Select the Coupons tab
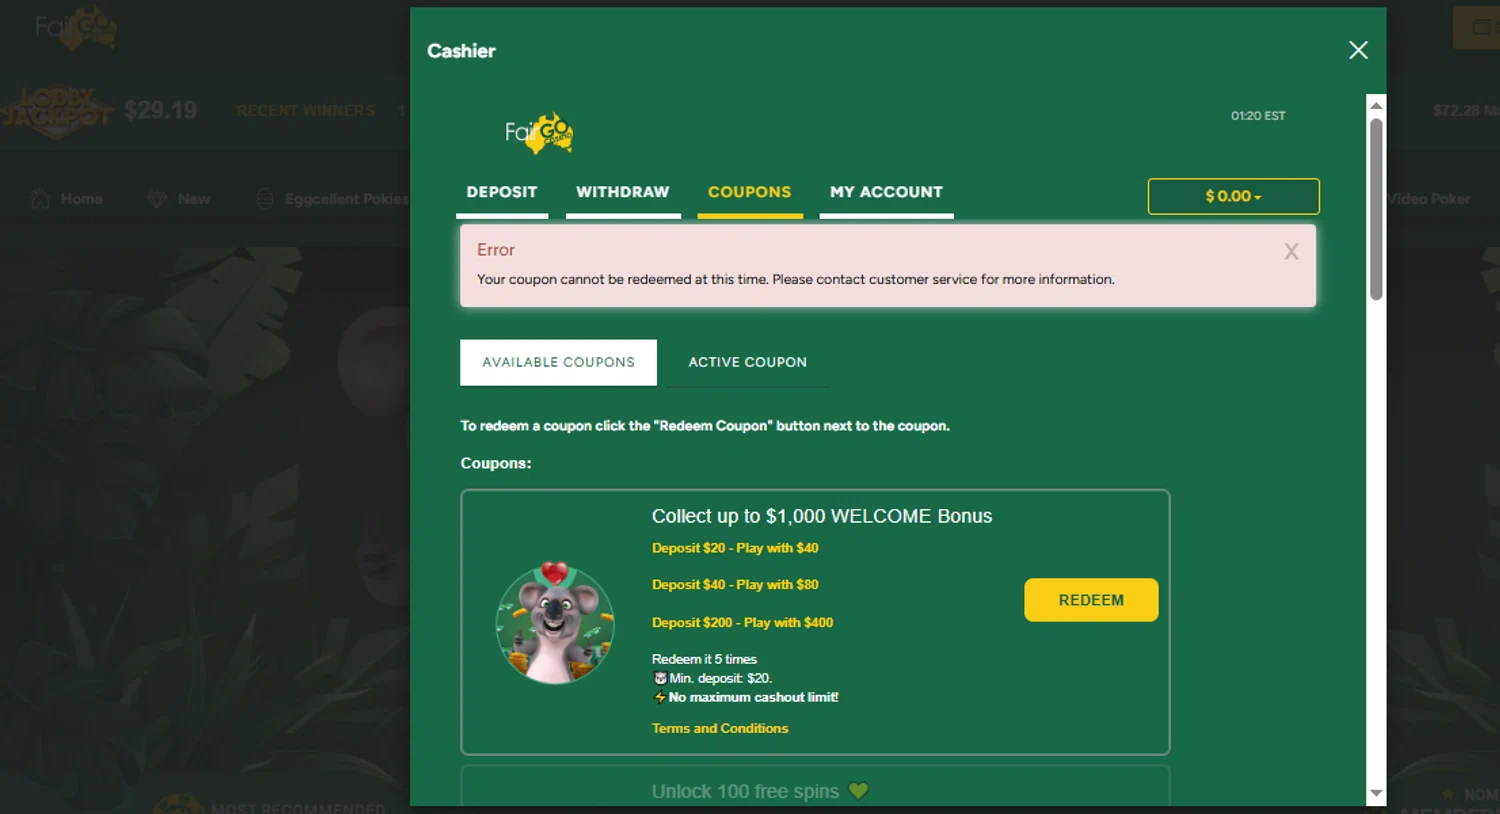The height and width of the screenshot is (814, 1500). [750, 193]
